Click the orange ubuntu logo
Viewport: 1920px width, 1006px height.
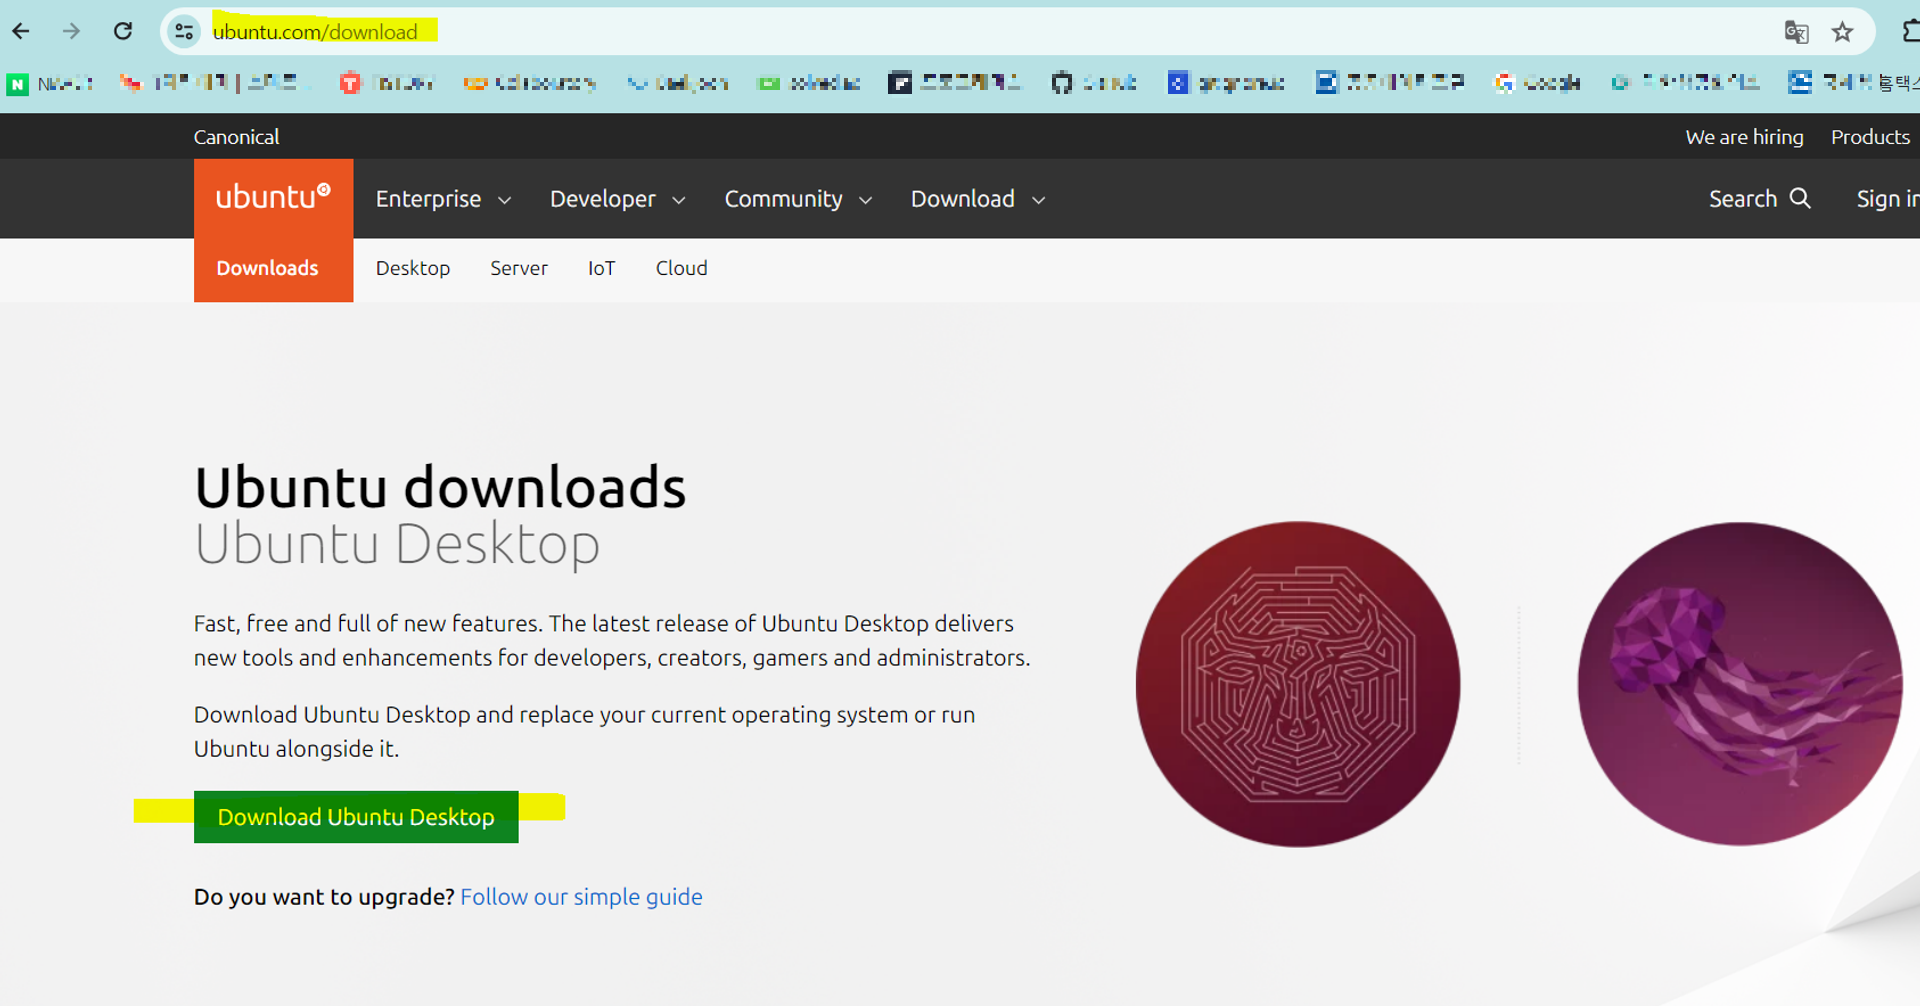tap(273, 197)
